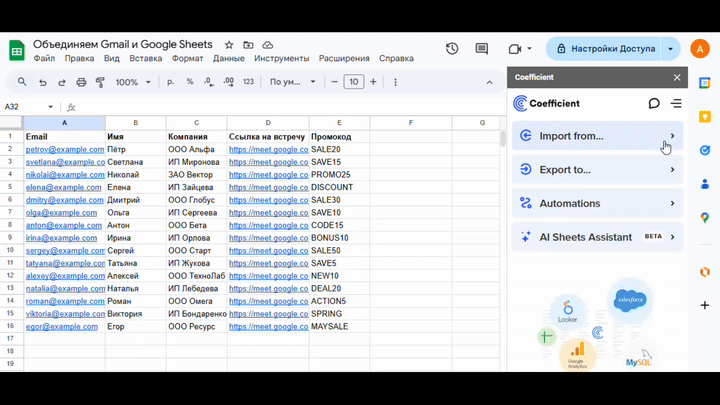Image resolution: width=720 pixels, height=405 pixels.
Task: Print the spreadsheet
Action: click(81, 82)
